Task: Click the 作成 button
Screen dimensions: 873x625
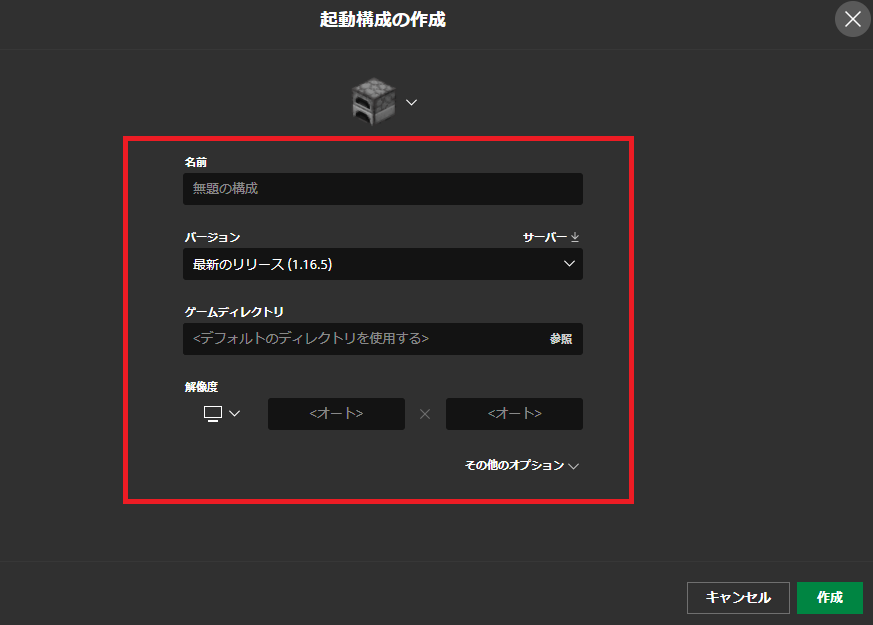Action: pos(831,597)
